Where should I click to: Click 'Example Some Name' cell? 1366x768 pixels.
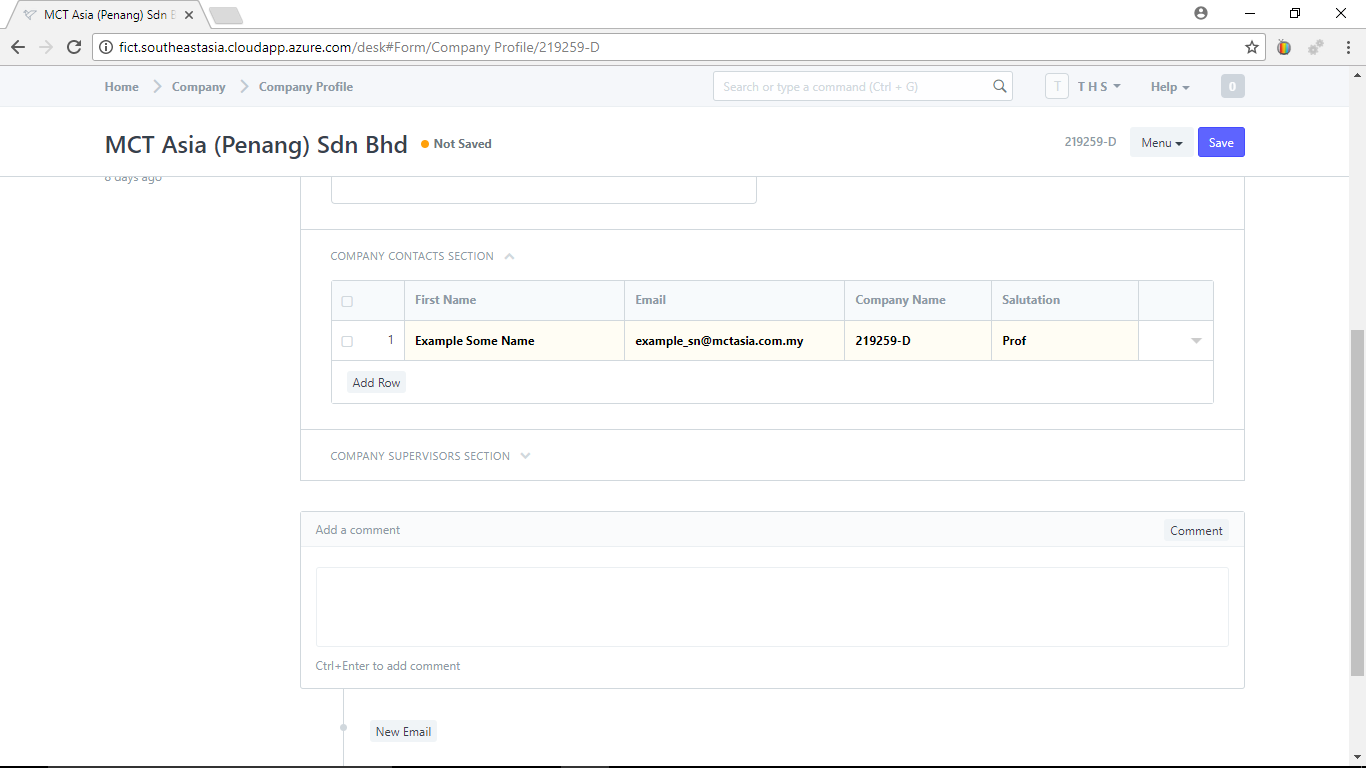[514, 341]
